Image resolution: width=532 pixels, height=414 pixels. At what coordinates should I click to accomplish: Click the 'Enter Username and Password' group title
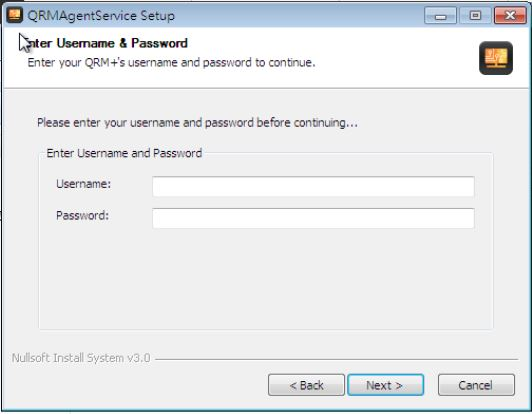124,153
